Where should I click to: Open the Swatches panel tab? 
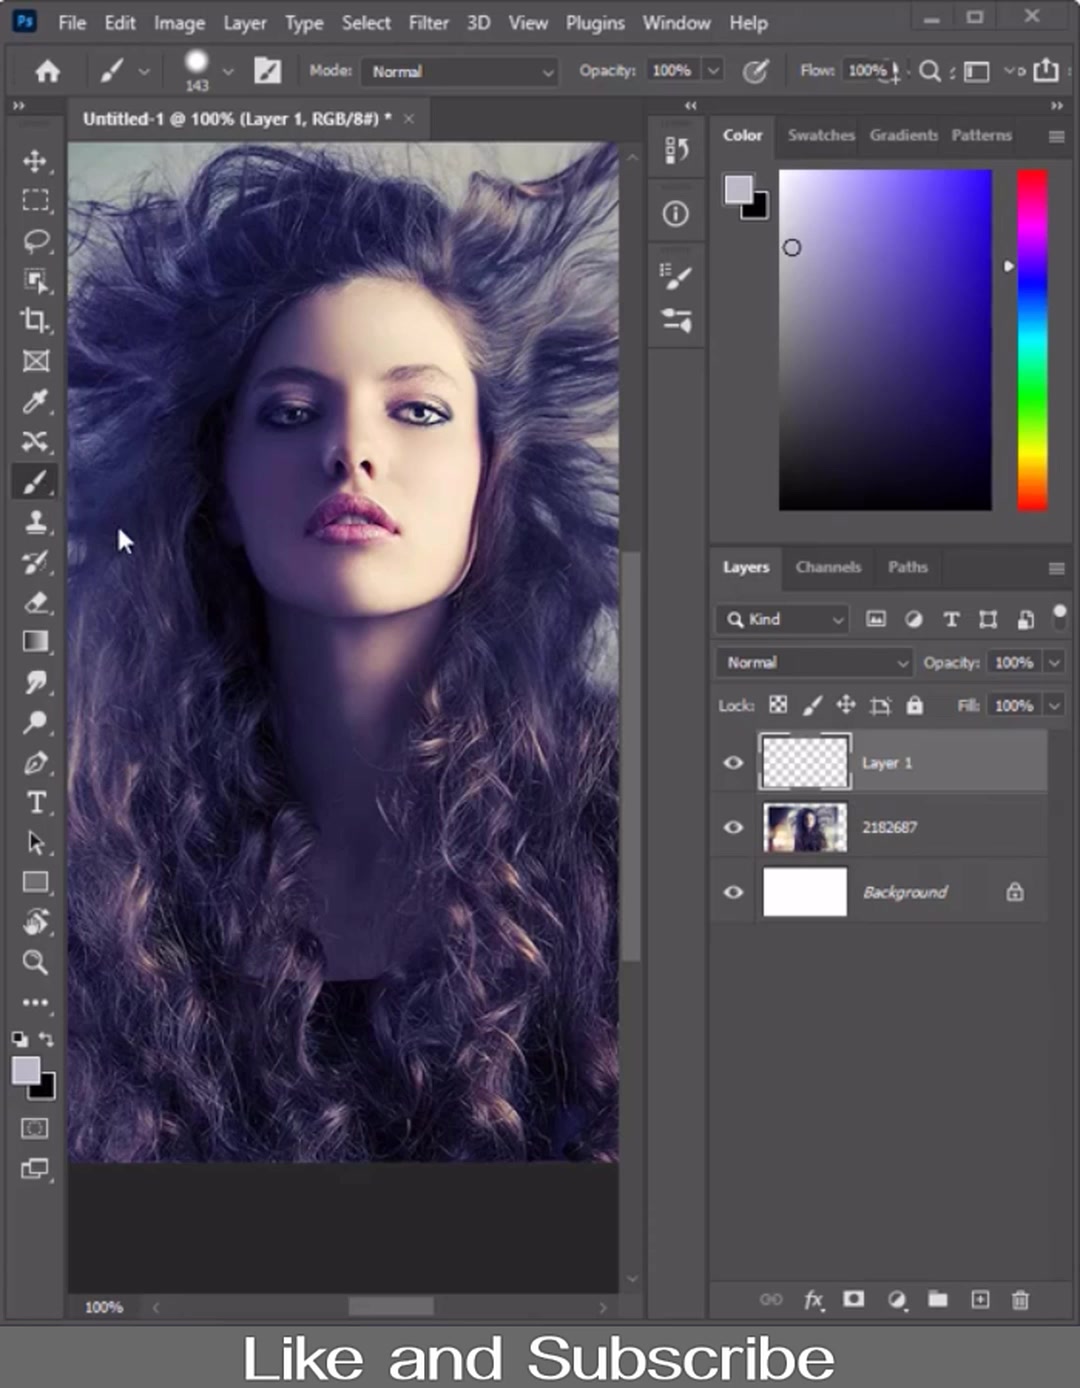coord(821,135)
